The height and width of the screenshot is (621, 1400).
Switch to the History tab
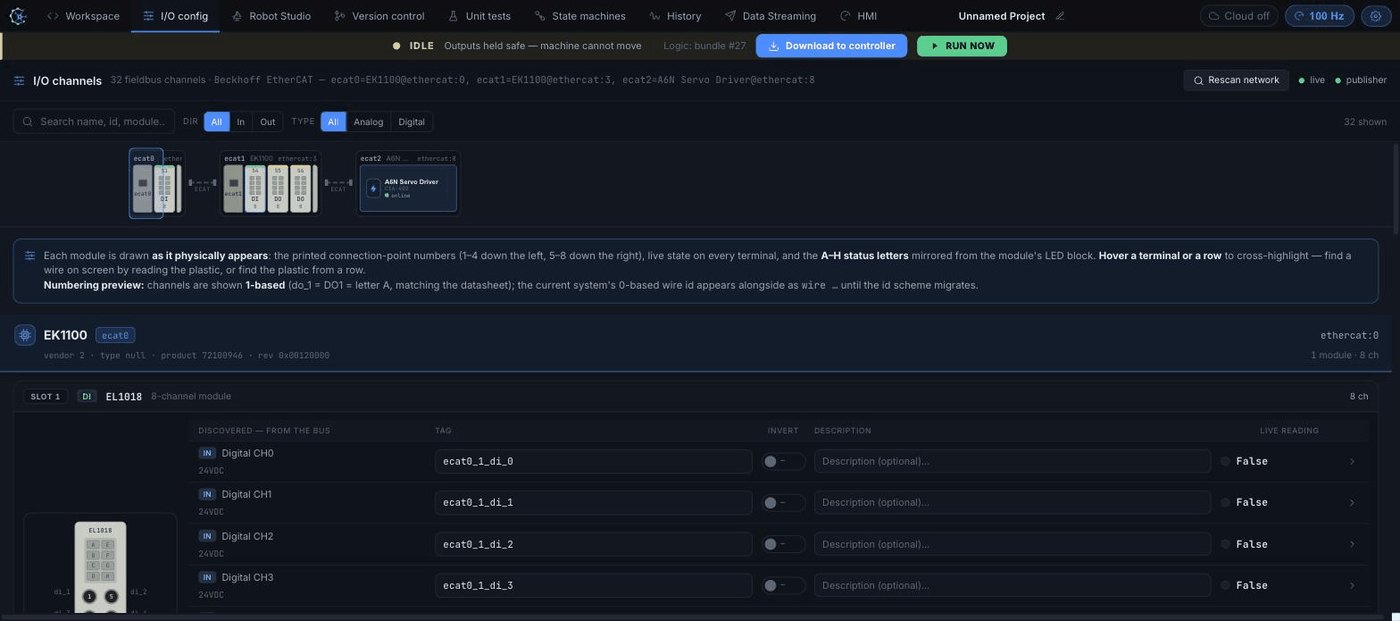click(675, 16)
